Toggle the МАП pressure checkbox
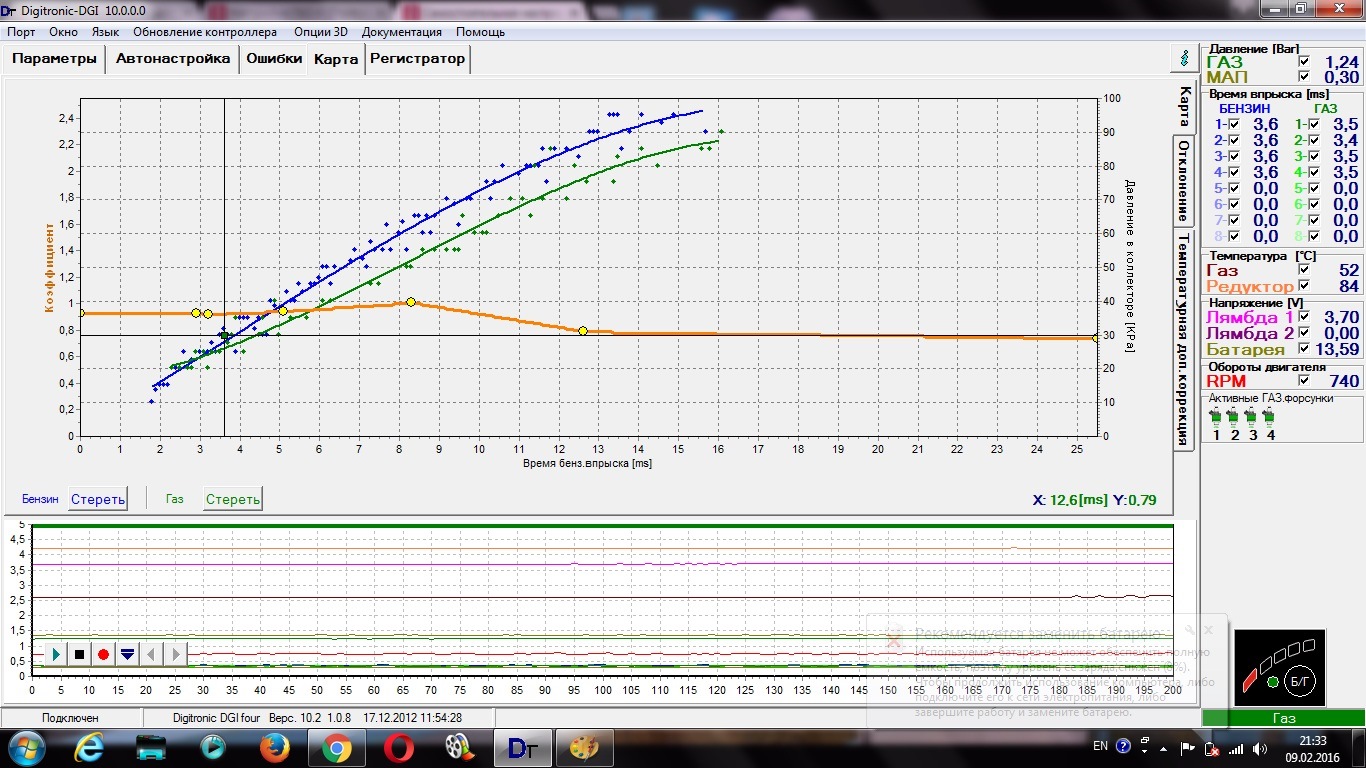Image resolution: width=1366 pixels, height=768 pixels. [x=1303, y=77]
